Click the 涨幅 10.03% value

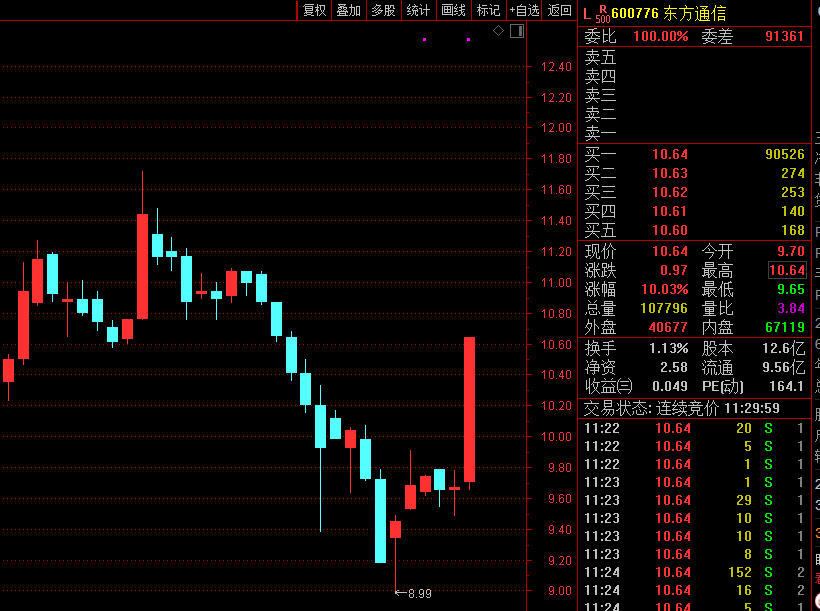click(x=665, y=289)
